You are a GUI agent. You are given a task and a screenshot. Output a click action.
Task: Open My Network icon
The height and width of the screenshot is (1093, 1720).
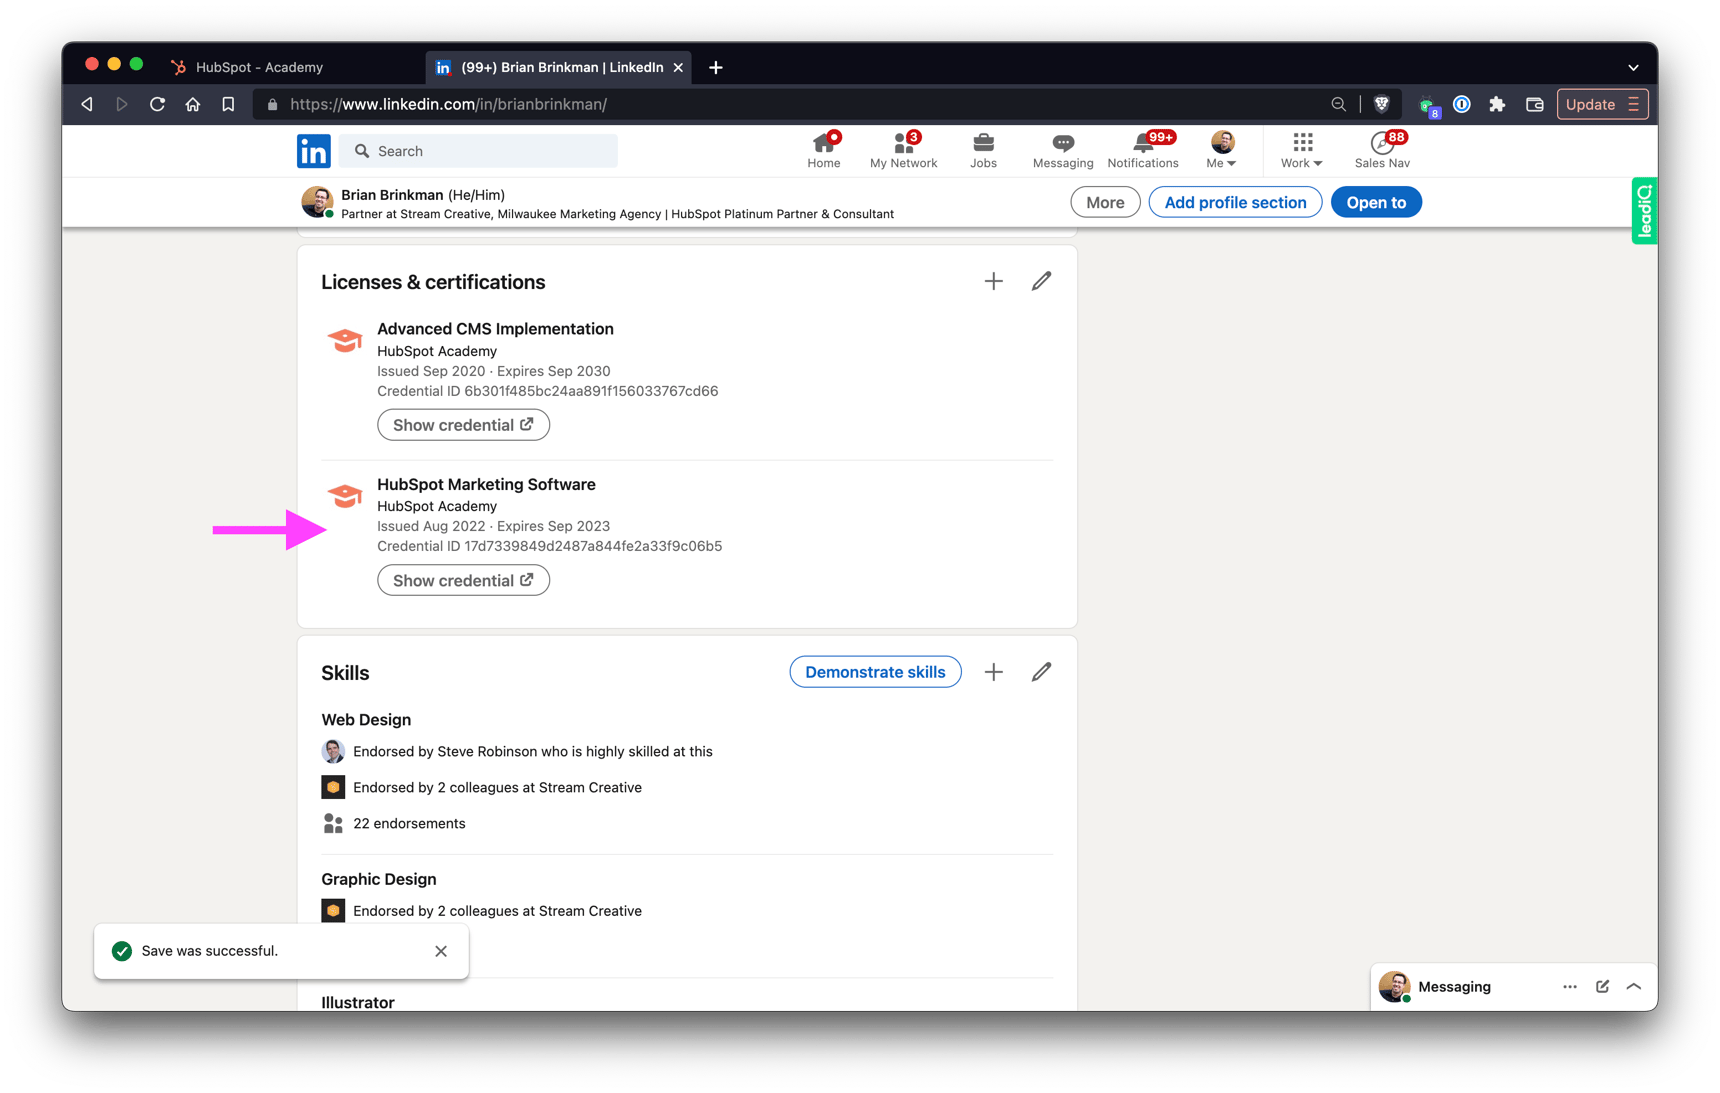point(903,145)
